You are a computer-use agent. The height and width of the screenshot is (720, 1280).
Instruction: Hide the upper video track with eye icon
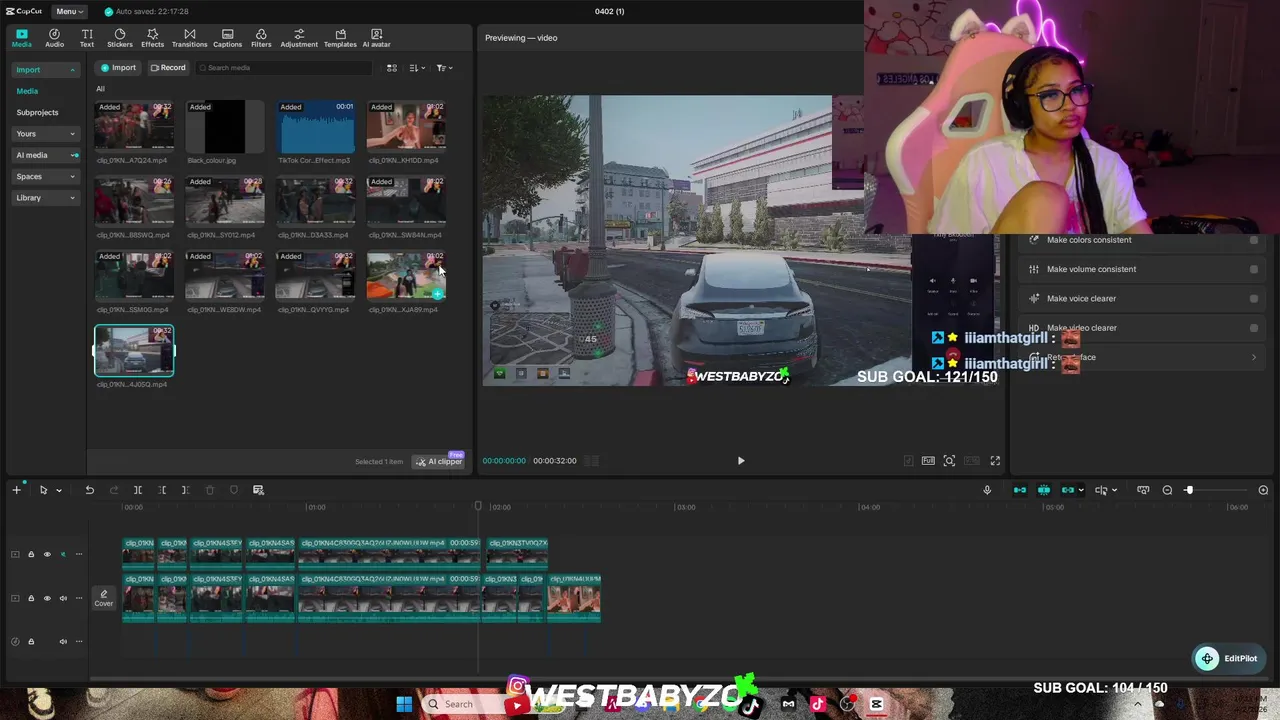coord(47,554)
